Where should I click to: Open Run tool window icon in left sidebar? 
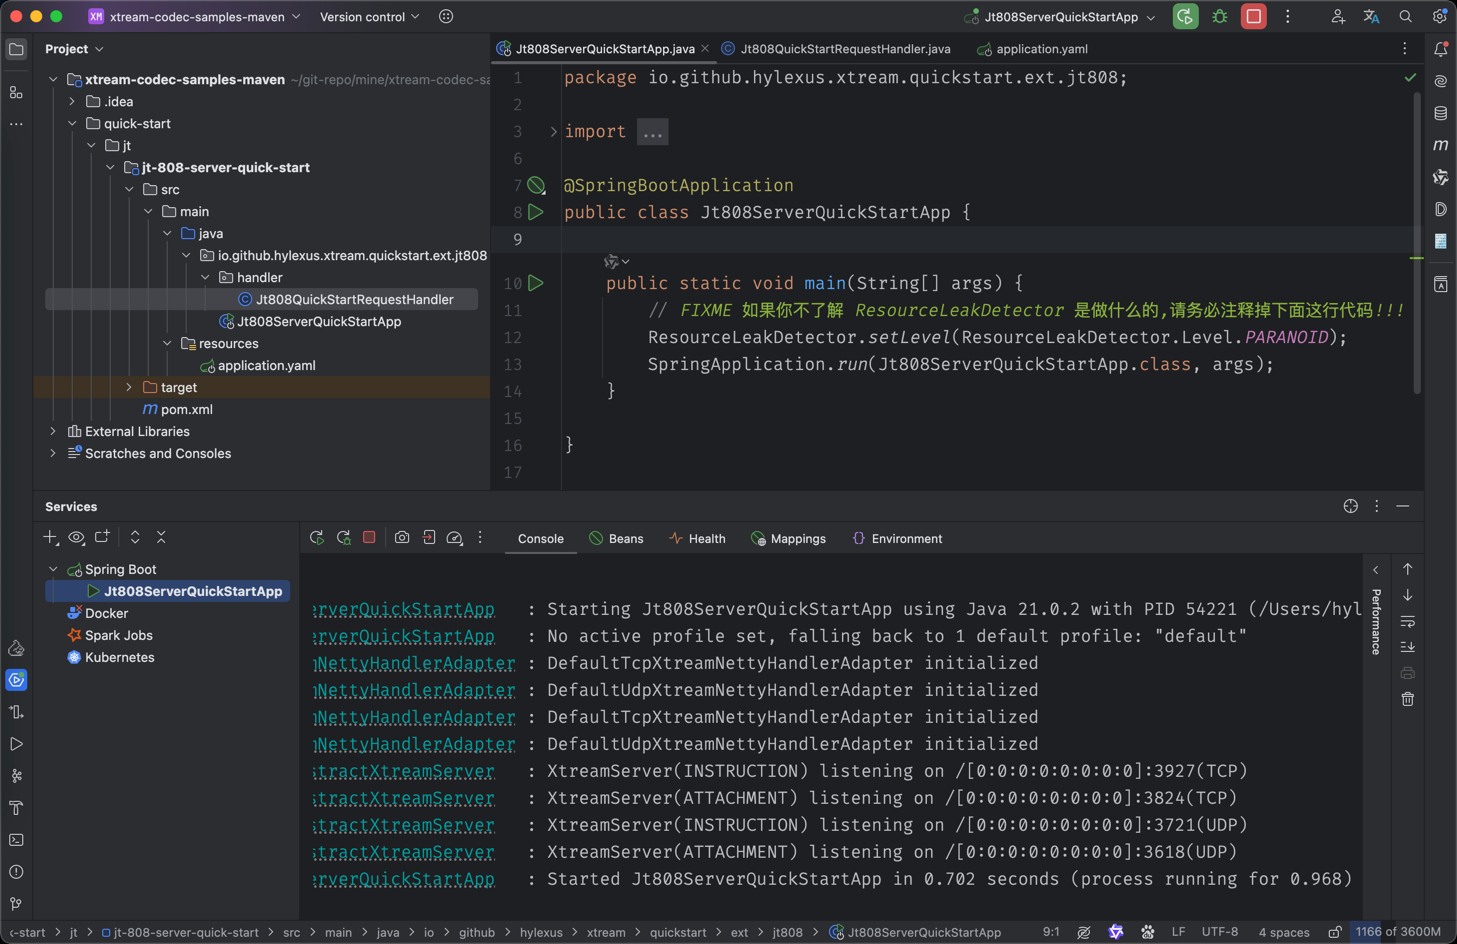point(16,744)
